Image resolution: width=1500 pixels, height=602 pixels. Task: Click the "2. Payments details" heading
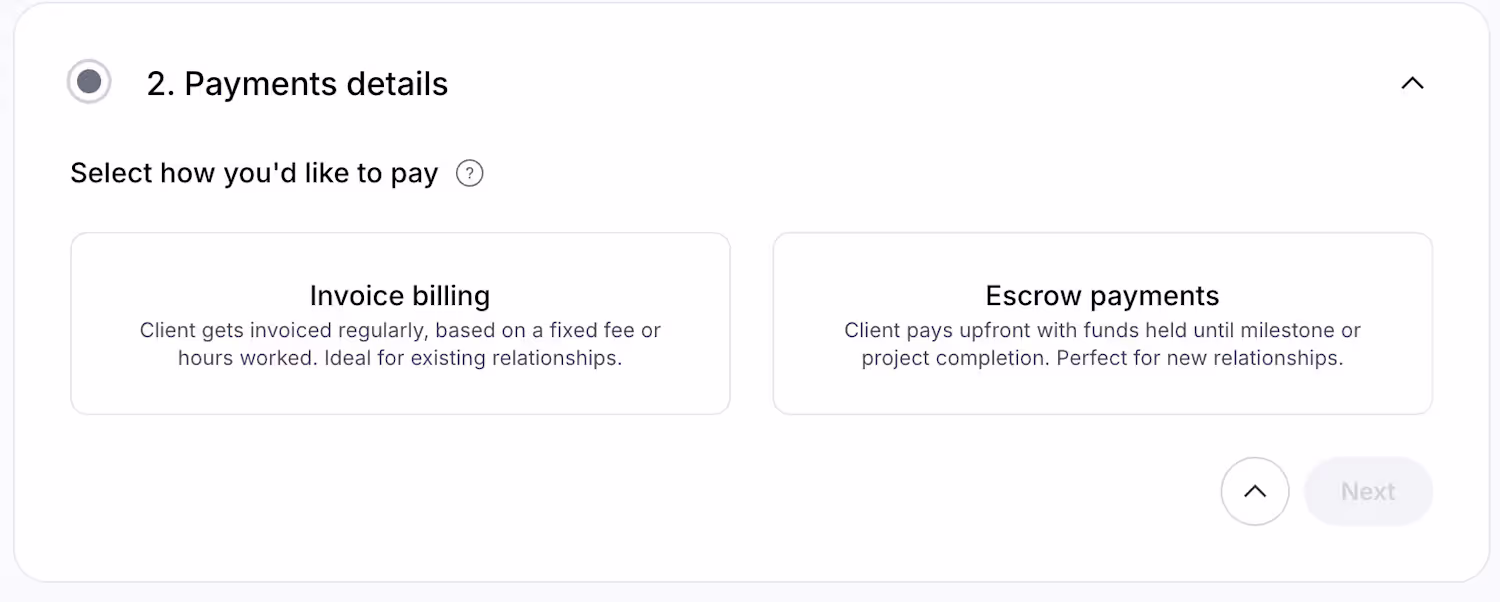tap(297, 84)
